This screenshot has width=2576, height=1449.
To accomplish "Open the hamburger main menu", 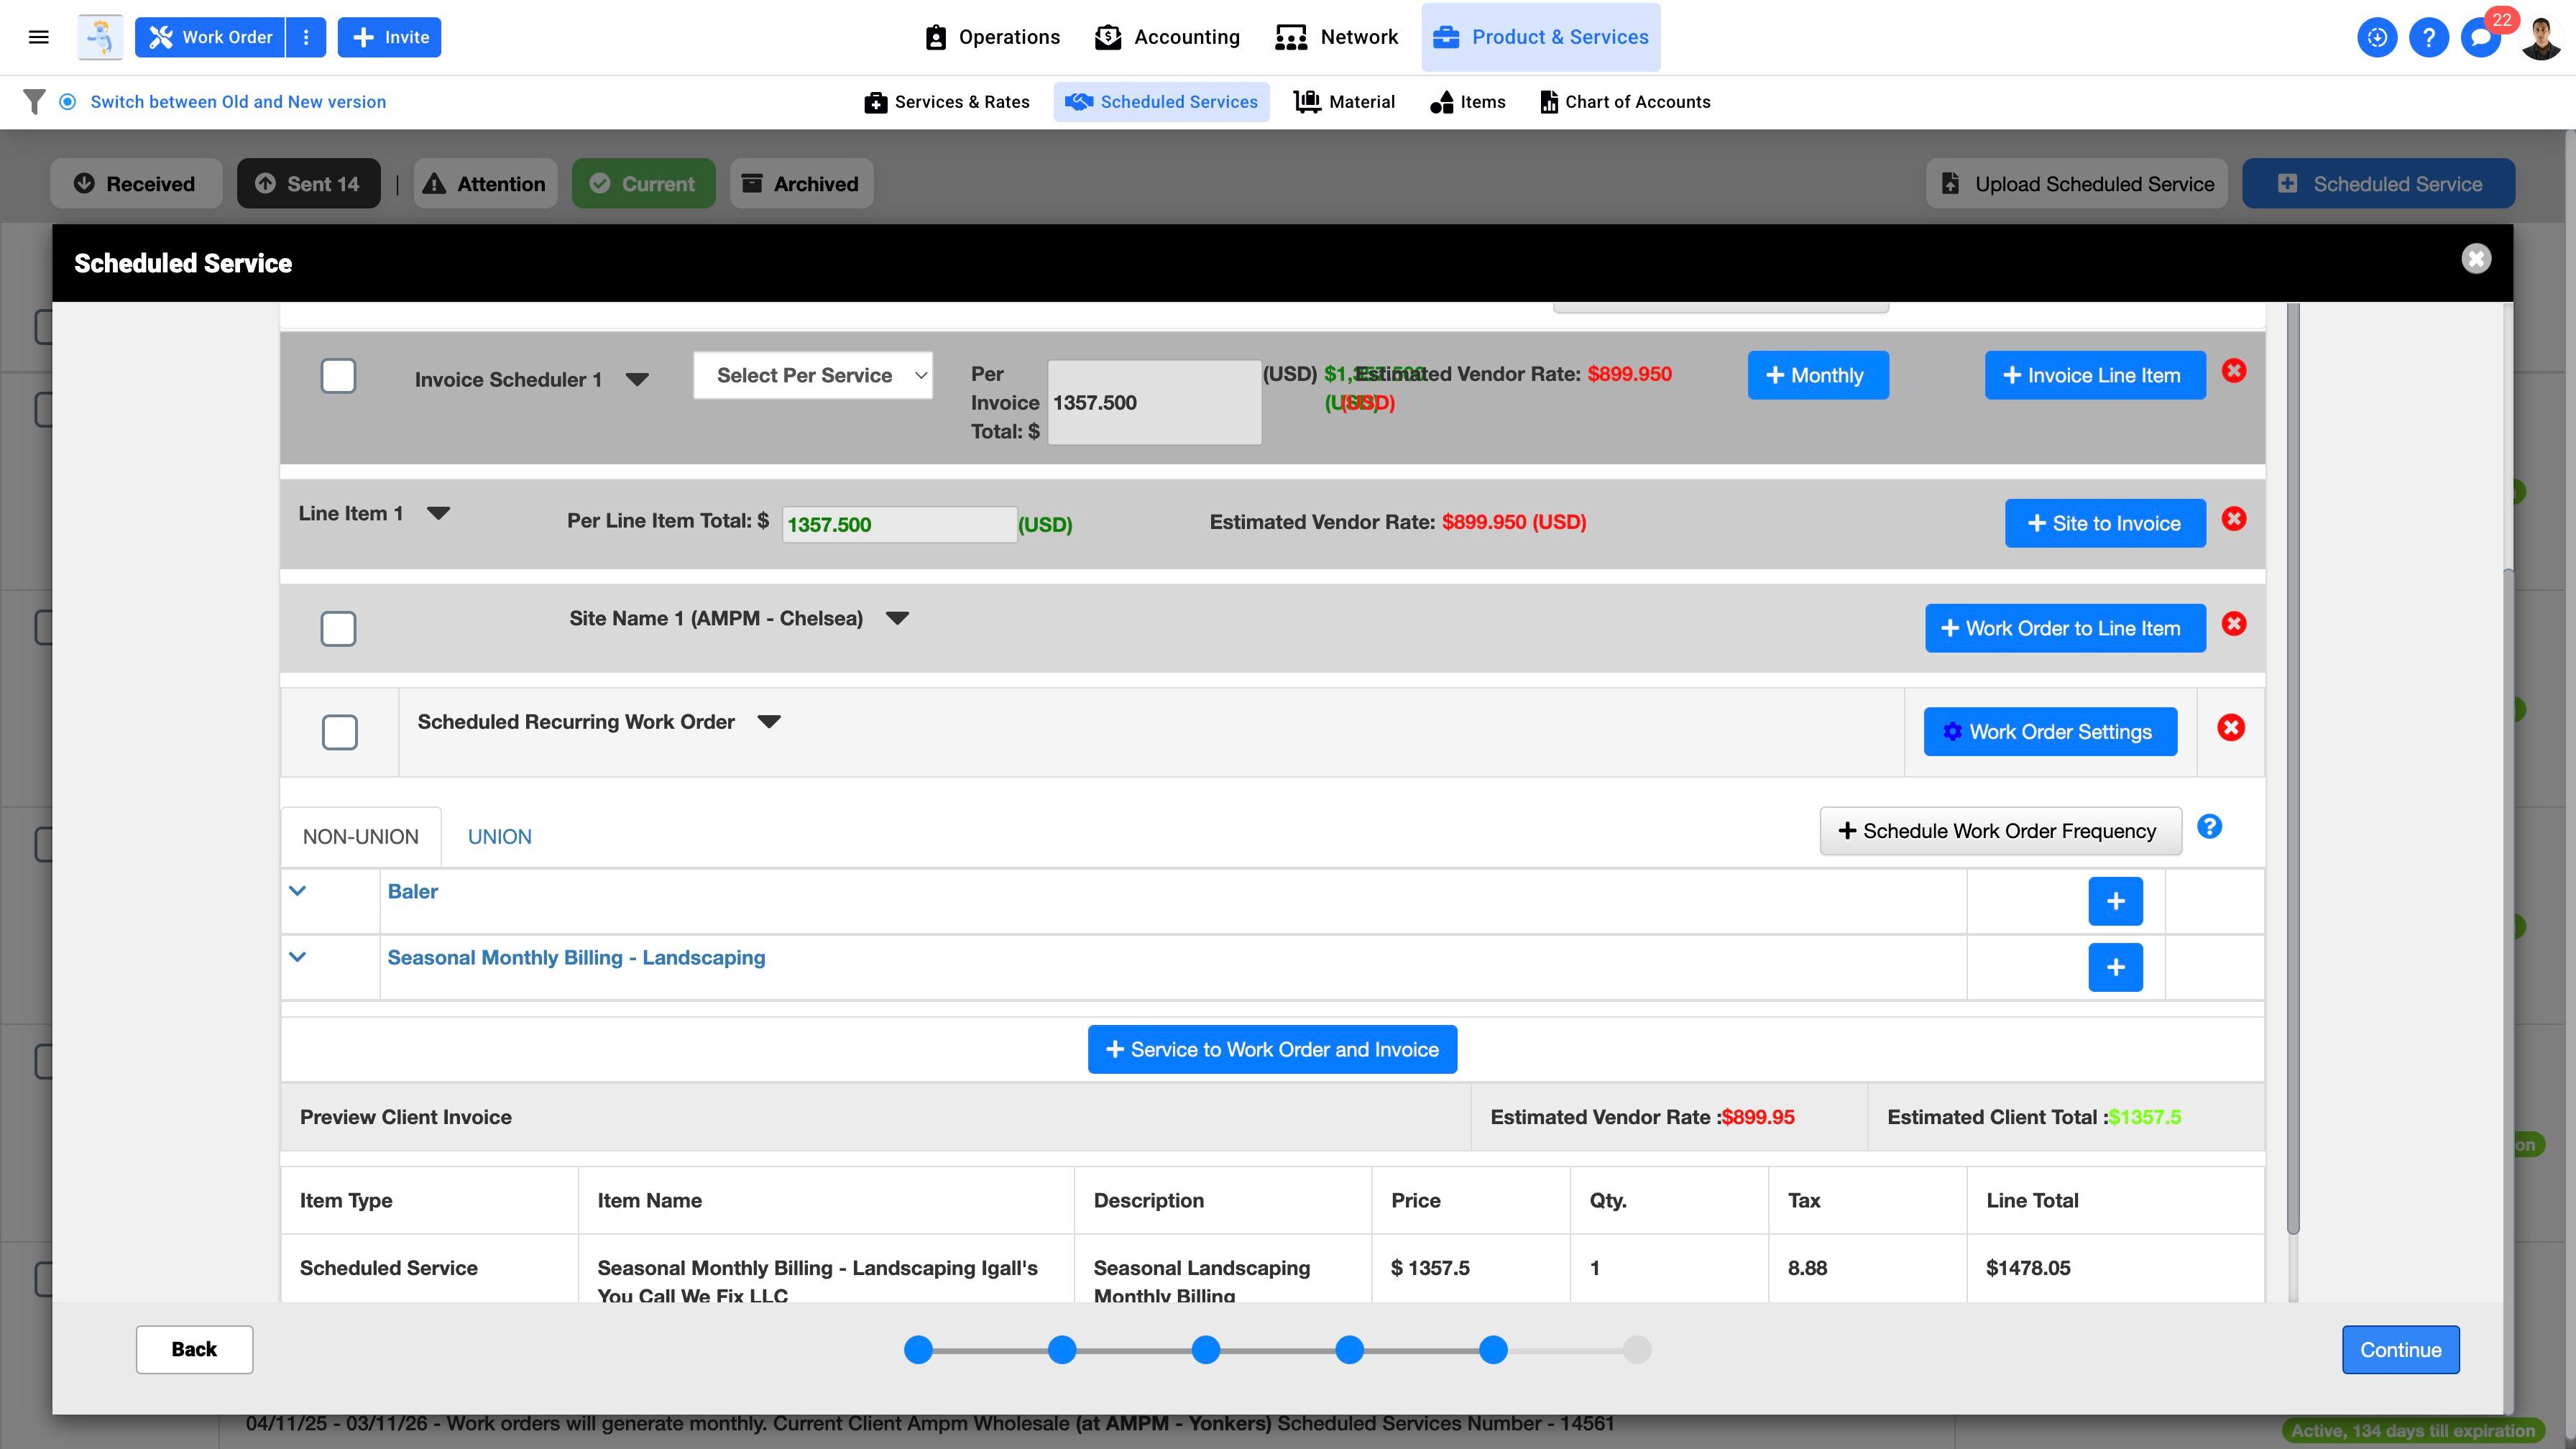I will point(39,37).
